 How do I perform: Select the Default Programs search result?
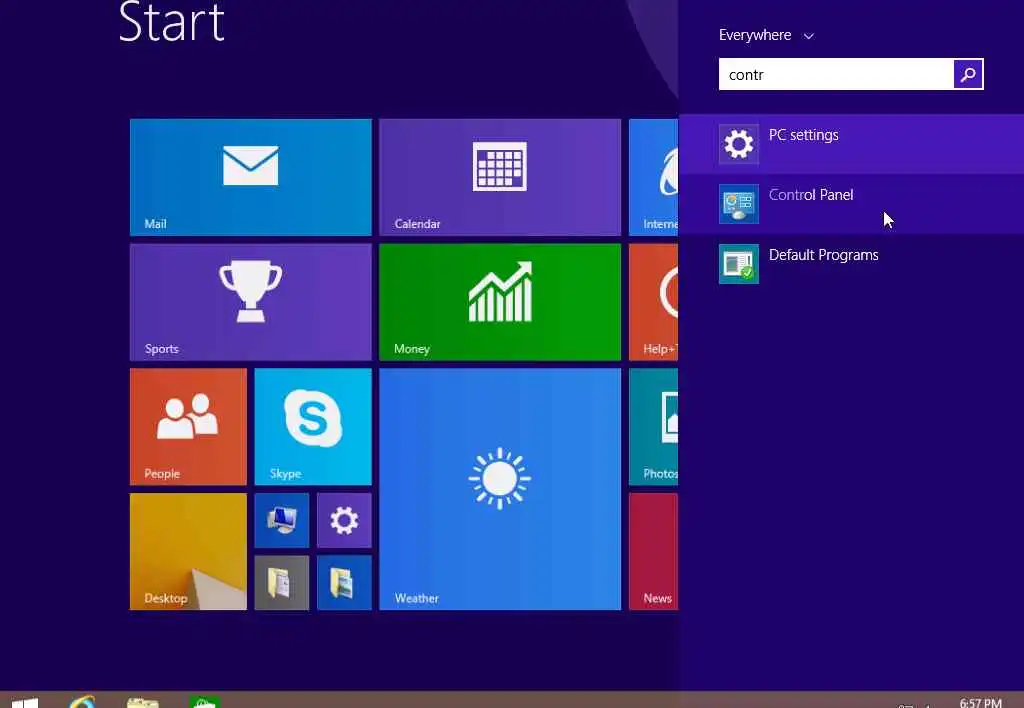coord(852,264)
